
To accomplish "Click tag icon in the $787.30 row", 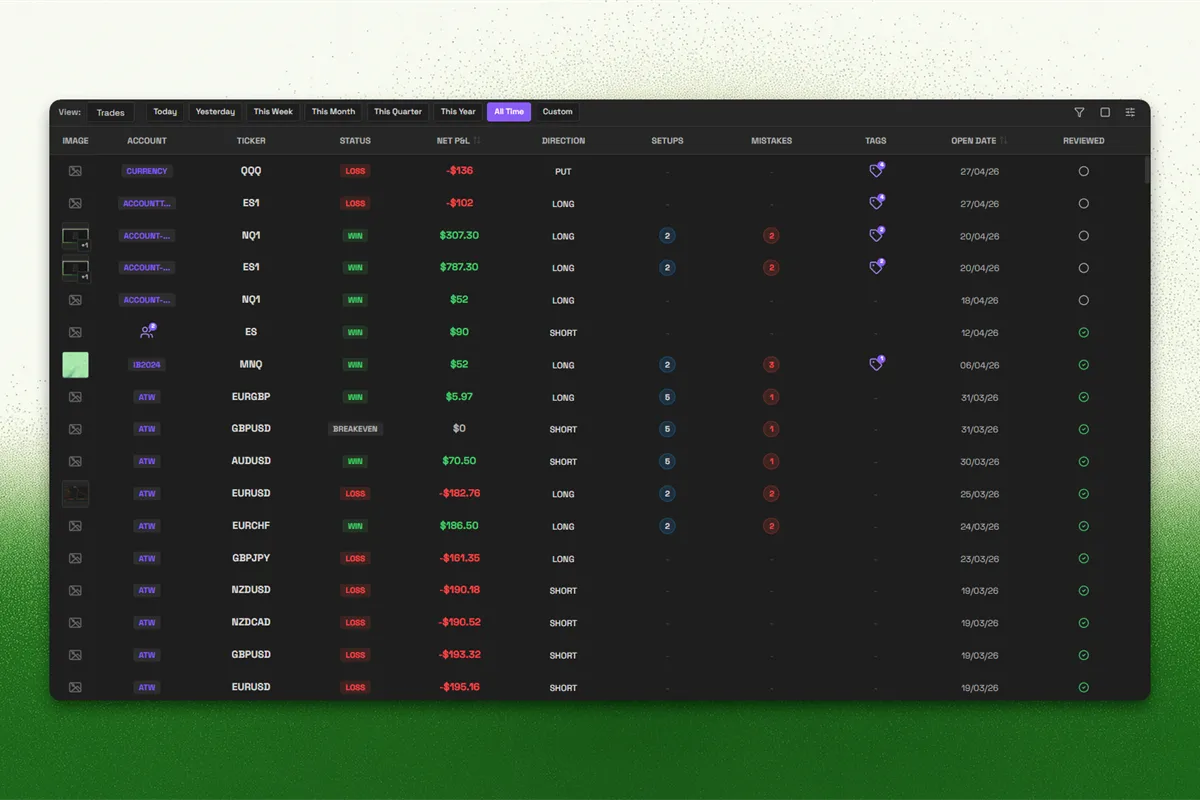I will click(876, 267).
